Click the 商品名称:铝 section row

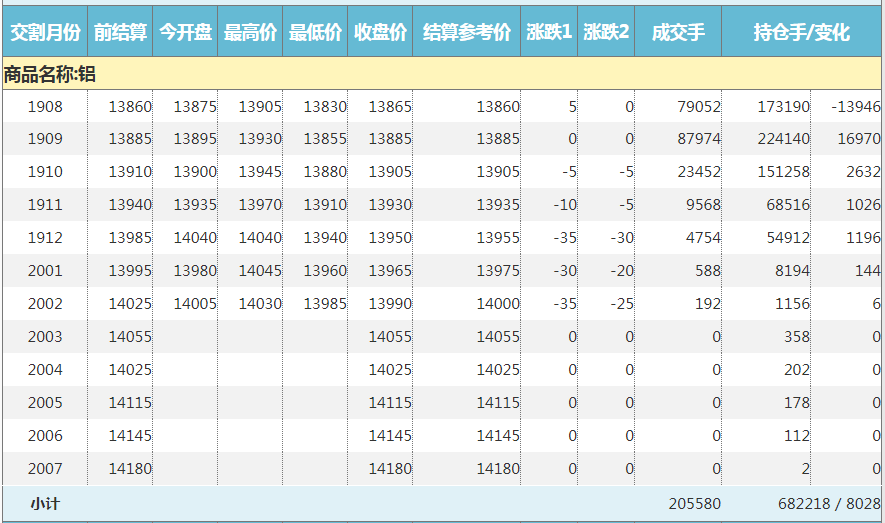click(50, 74)
